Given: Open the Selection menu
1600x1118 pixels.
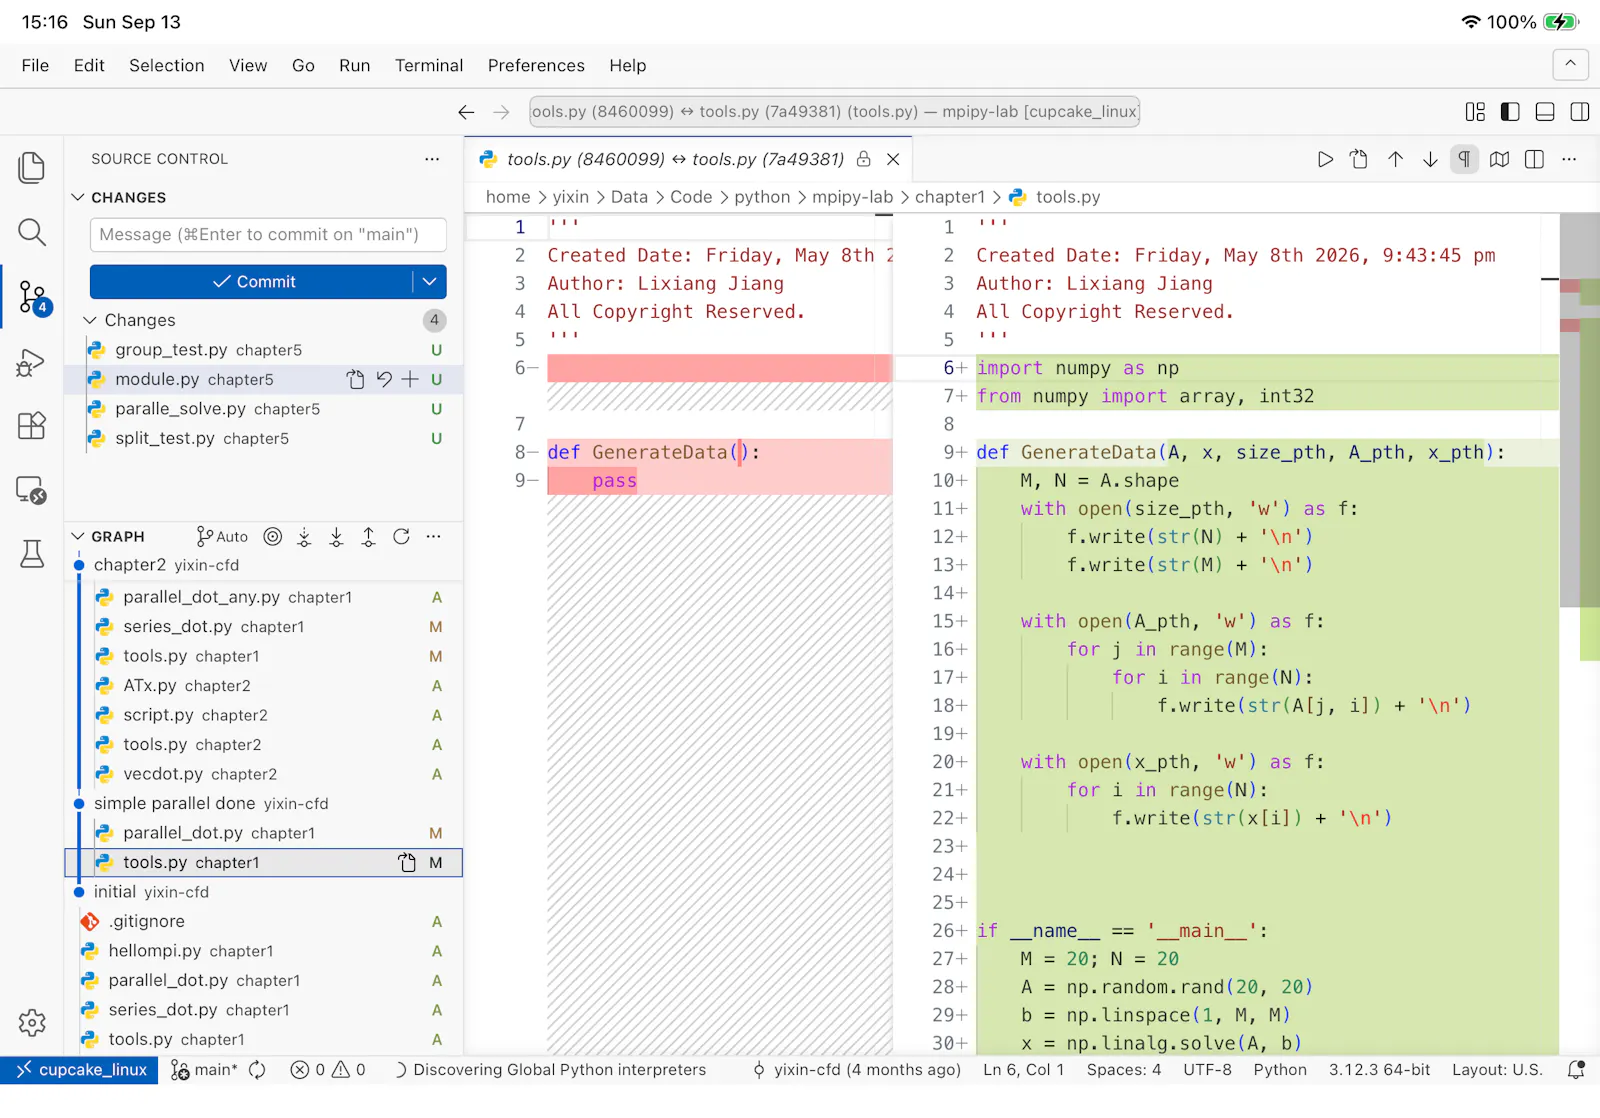Looking at the screenshot, I should pyautogui.click(x=166, y=66).
